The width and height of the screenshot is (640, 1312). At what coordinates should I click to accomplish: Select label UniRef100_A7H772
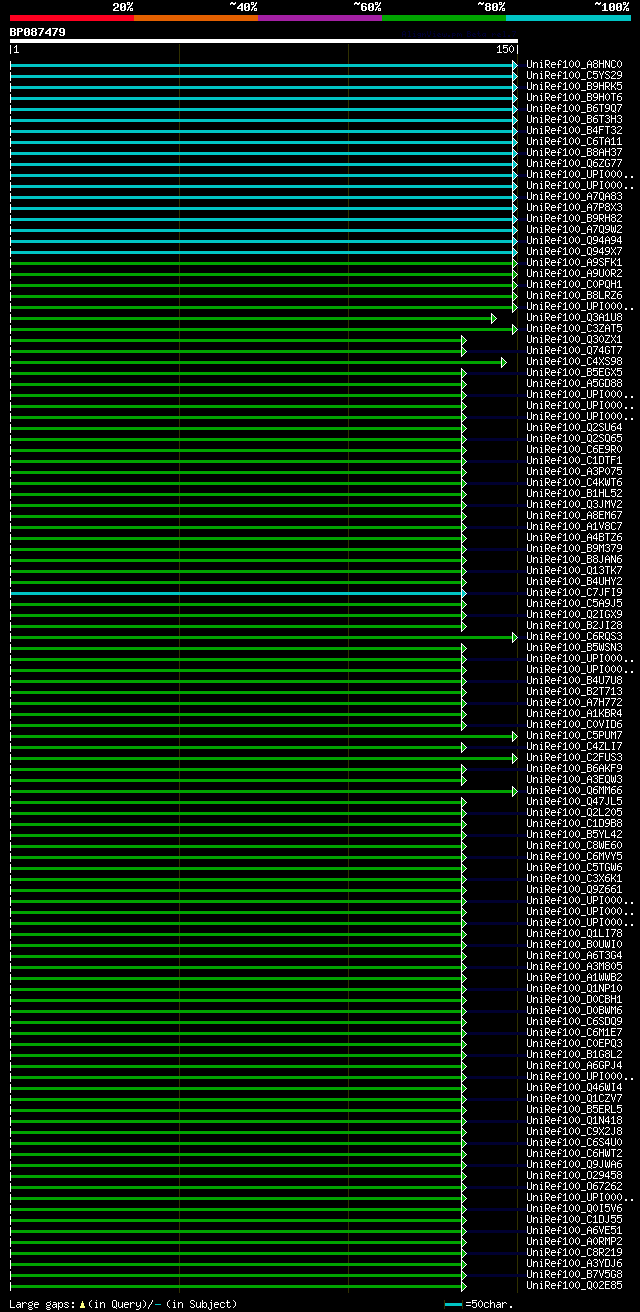(x=574, y=702)
